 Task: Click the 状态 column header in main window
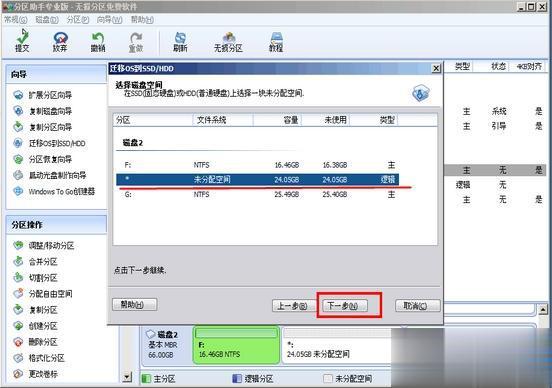click(498, 66)
